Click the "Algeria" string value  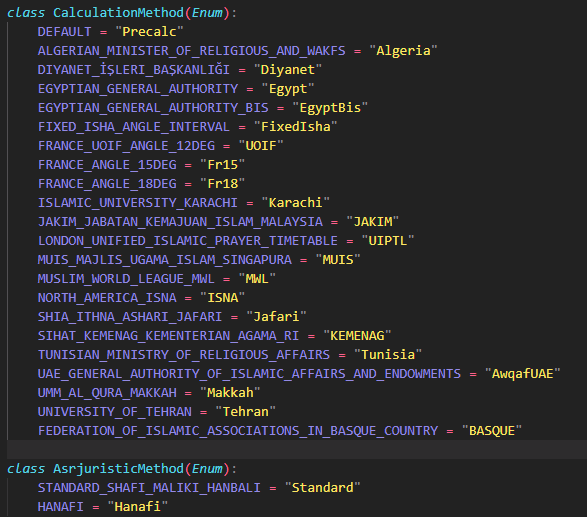(x=403, y=51)
